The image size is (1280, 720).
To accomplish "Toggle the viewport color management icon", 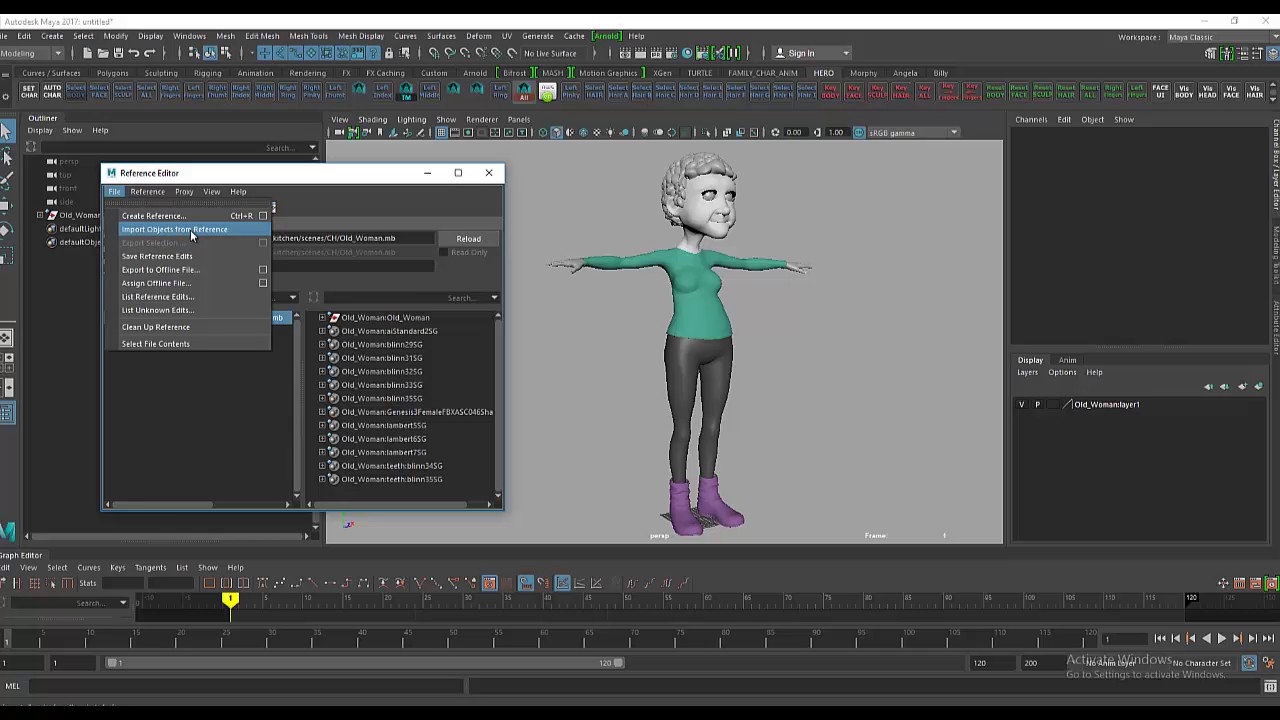I will tap(859, 132).
